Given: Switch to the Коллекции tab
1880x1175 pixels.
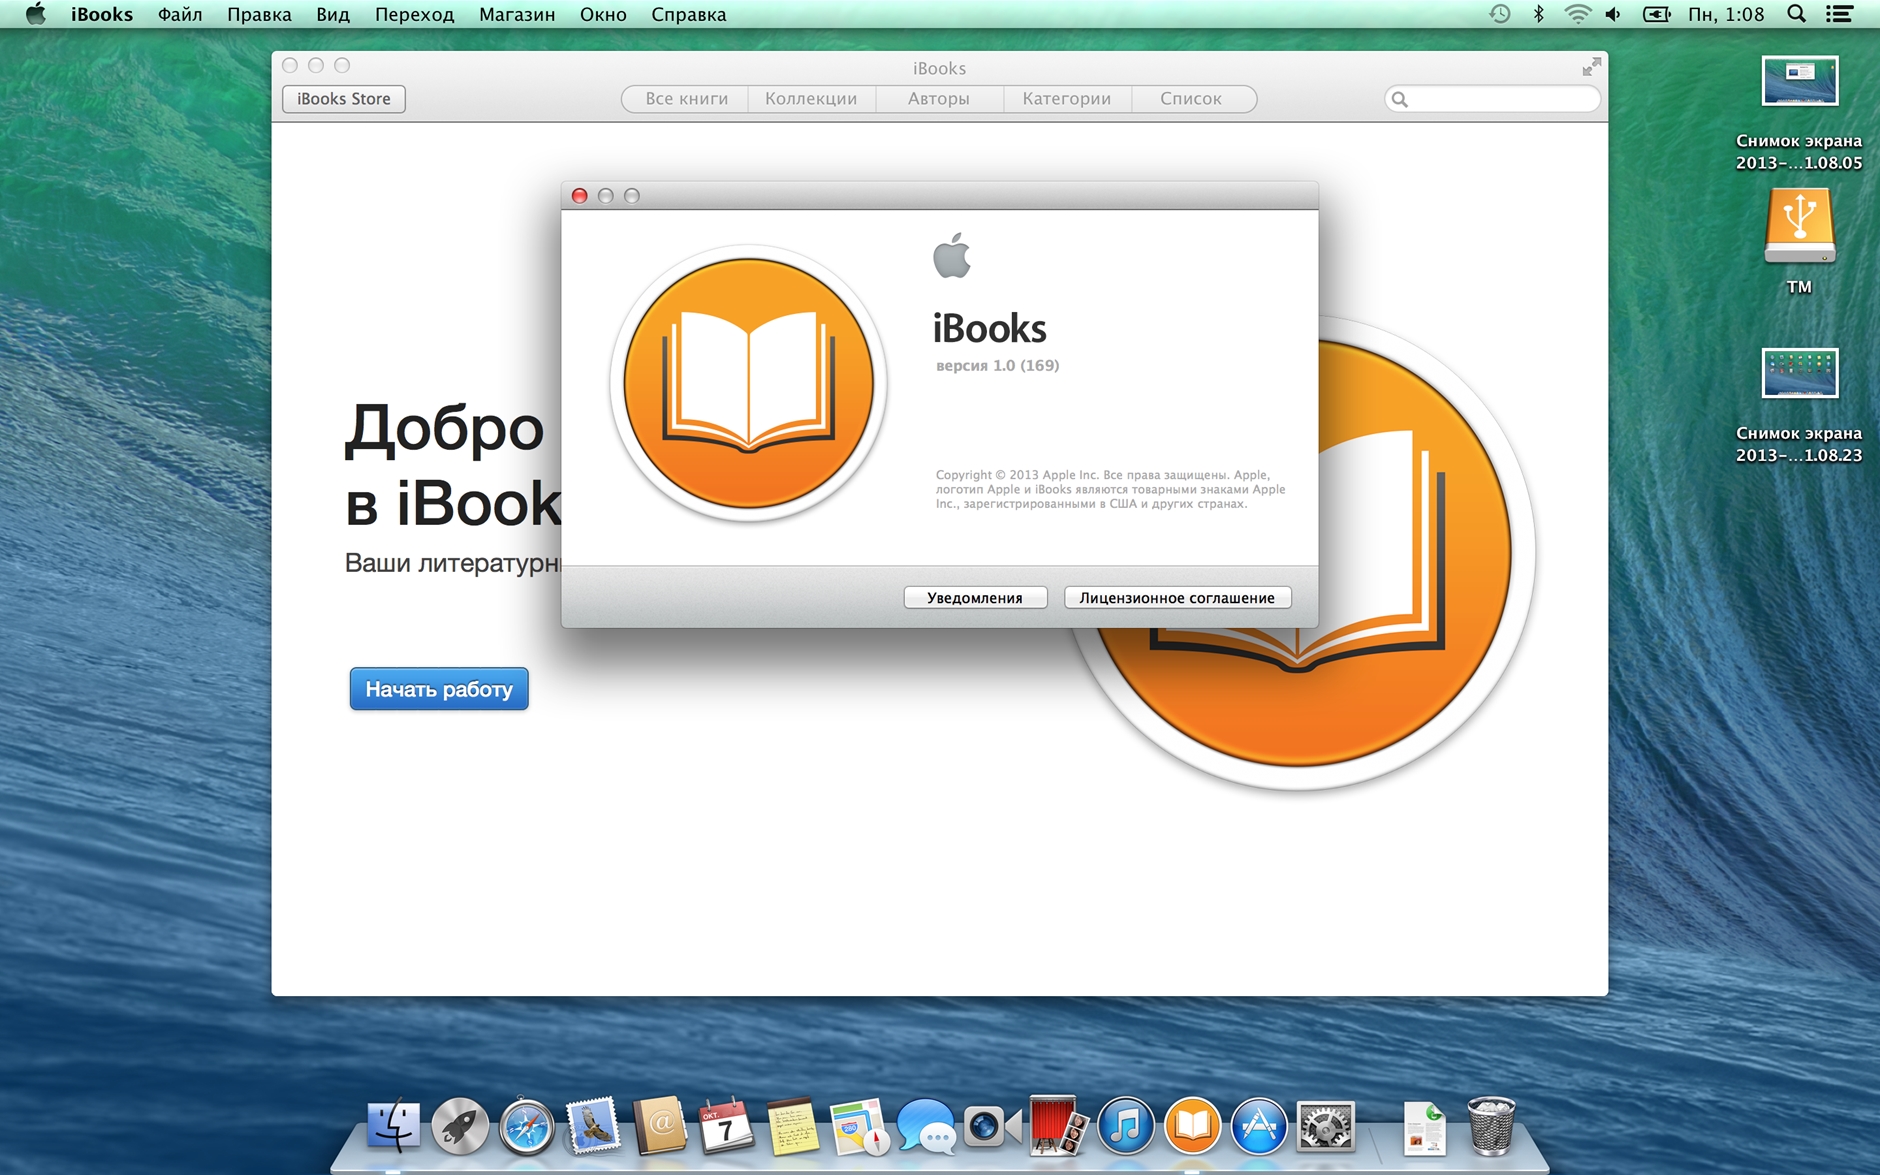Looking at the screenshot, I should tap(811, 99).
